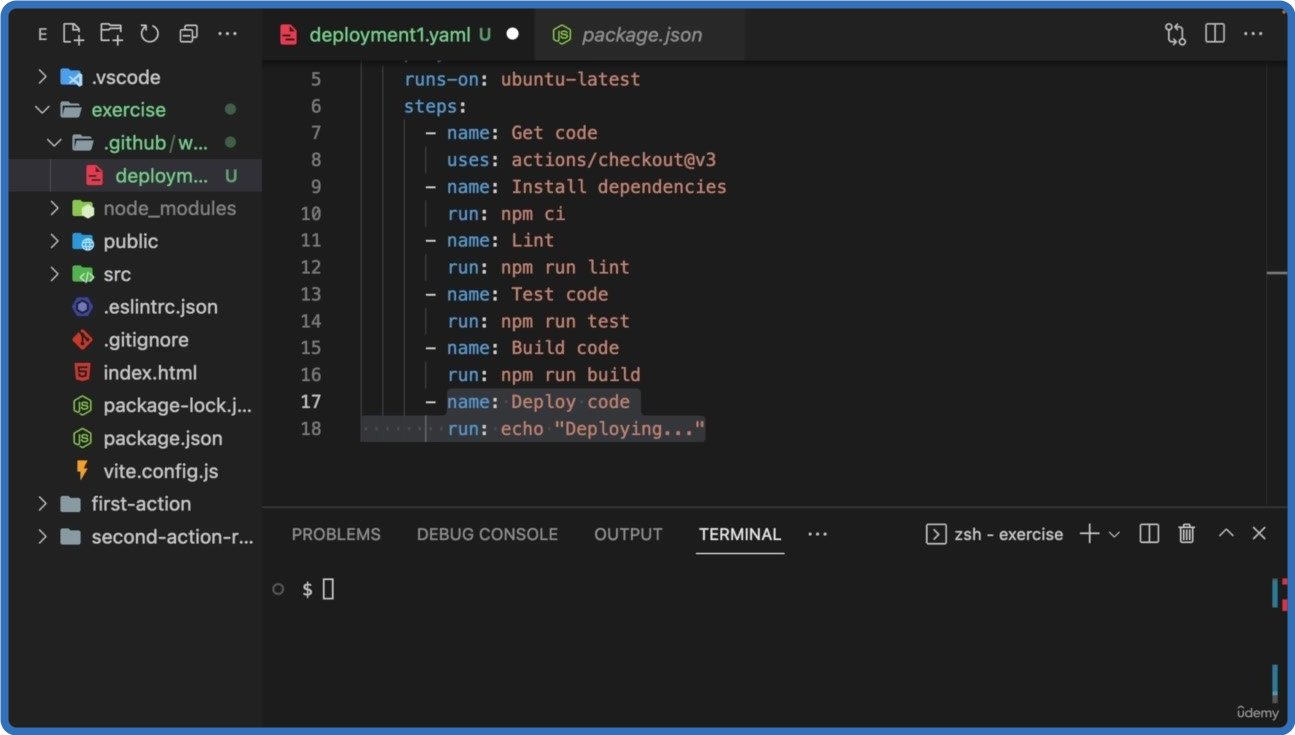Viewport: 1295px width, 735px height.
Task: Switch to the OUTPUT panel tab
Action: [628, 534]
